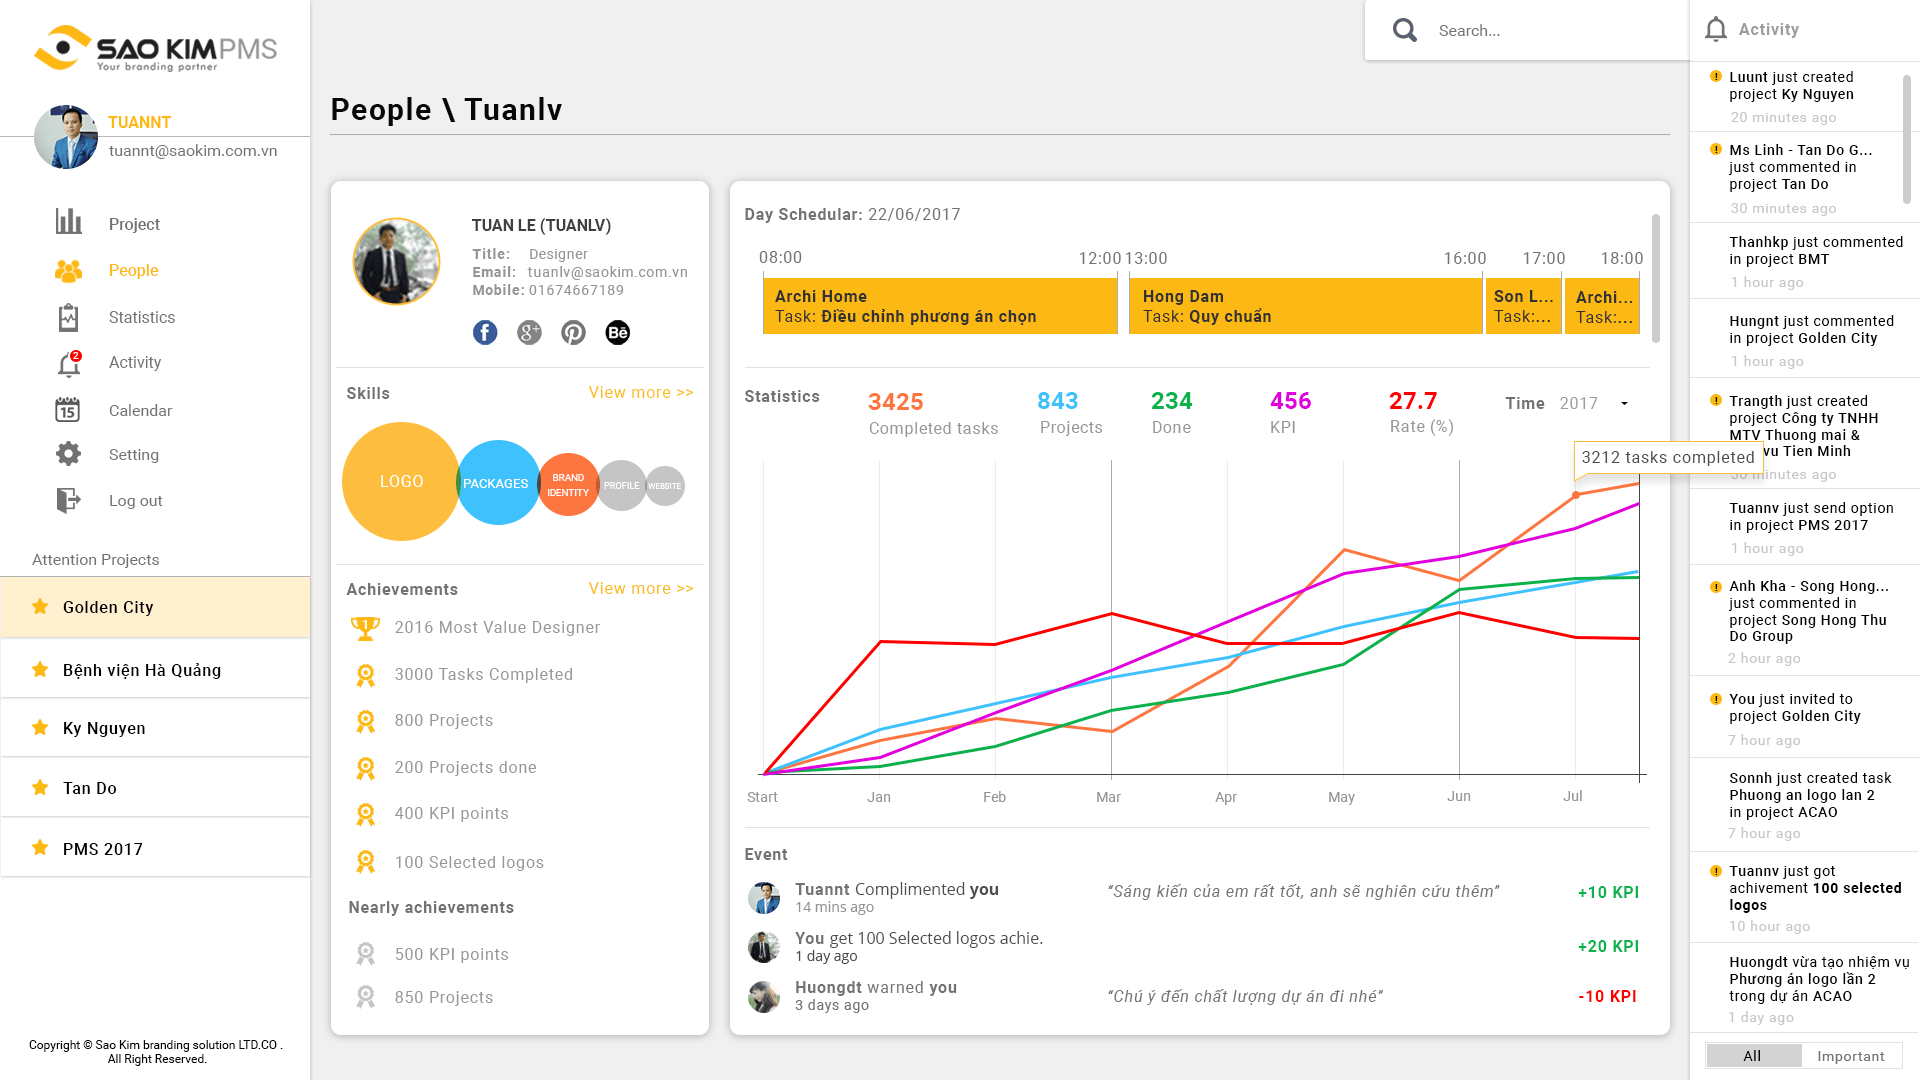
Task: Expand the Time 2017 year dropdown
Action: click(x=1624, y=404)
